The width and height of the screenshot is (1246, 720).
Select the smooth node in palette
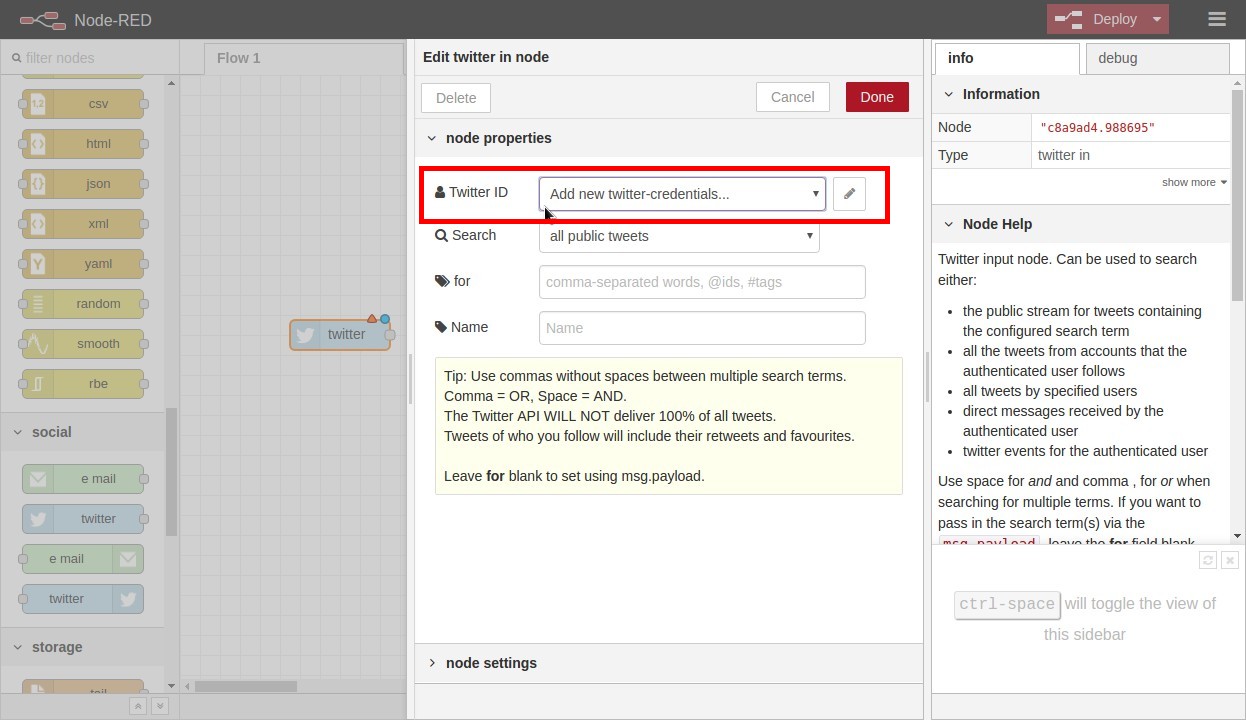point(83,344)
